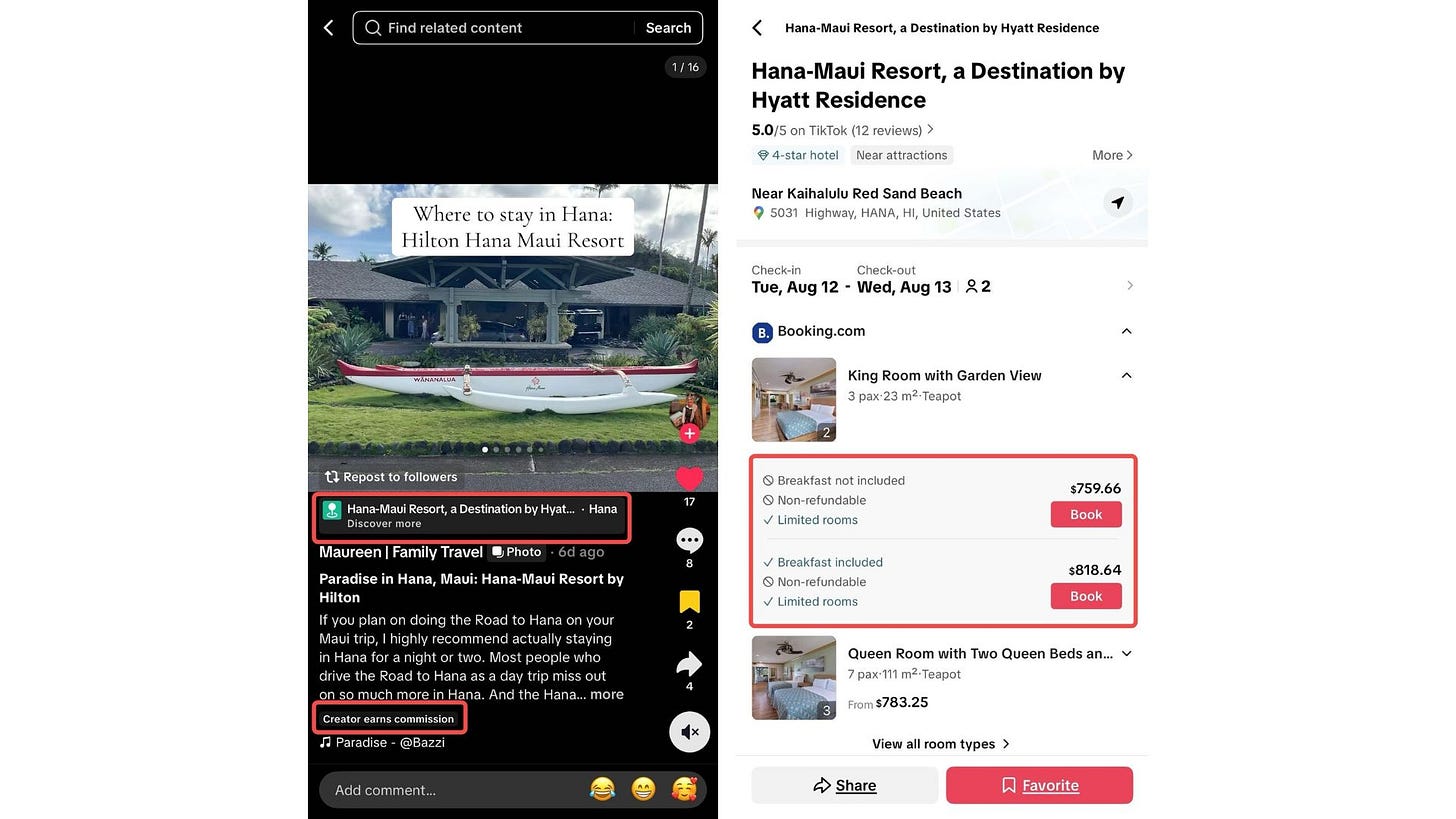Collapse King Room with Garden View options

point(1126,375)
